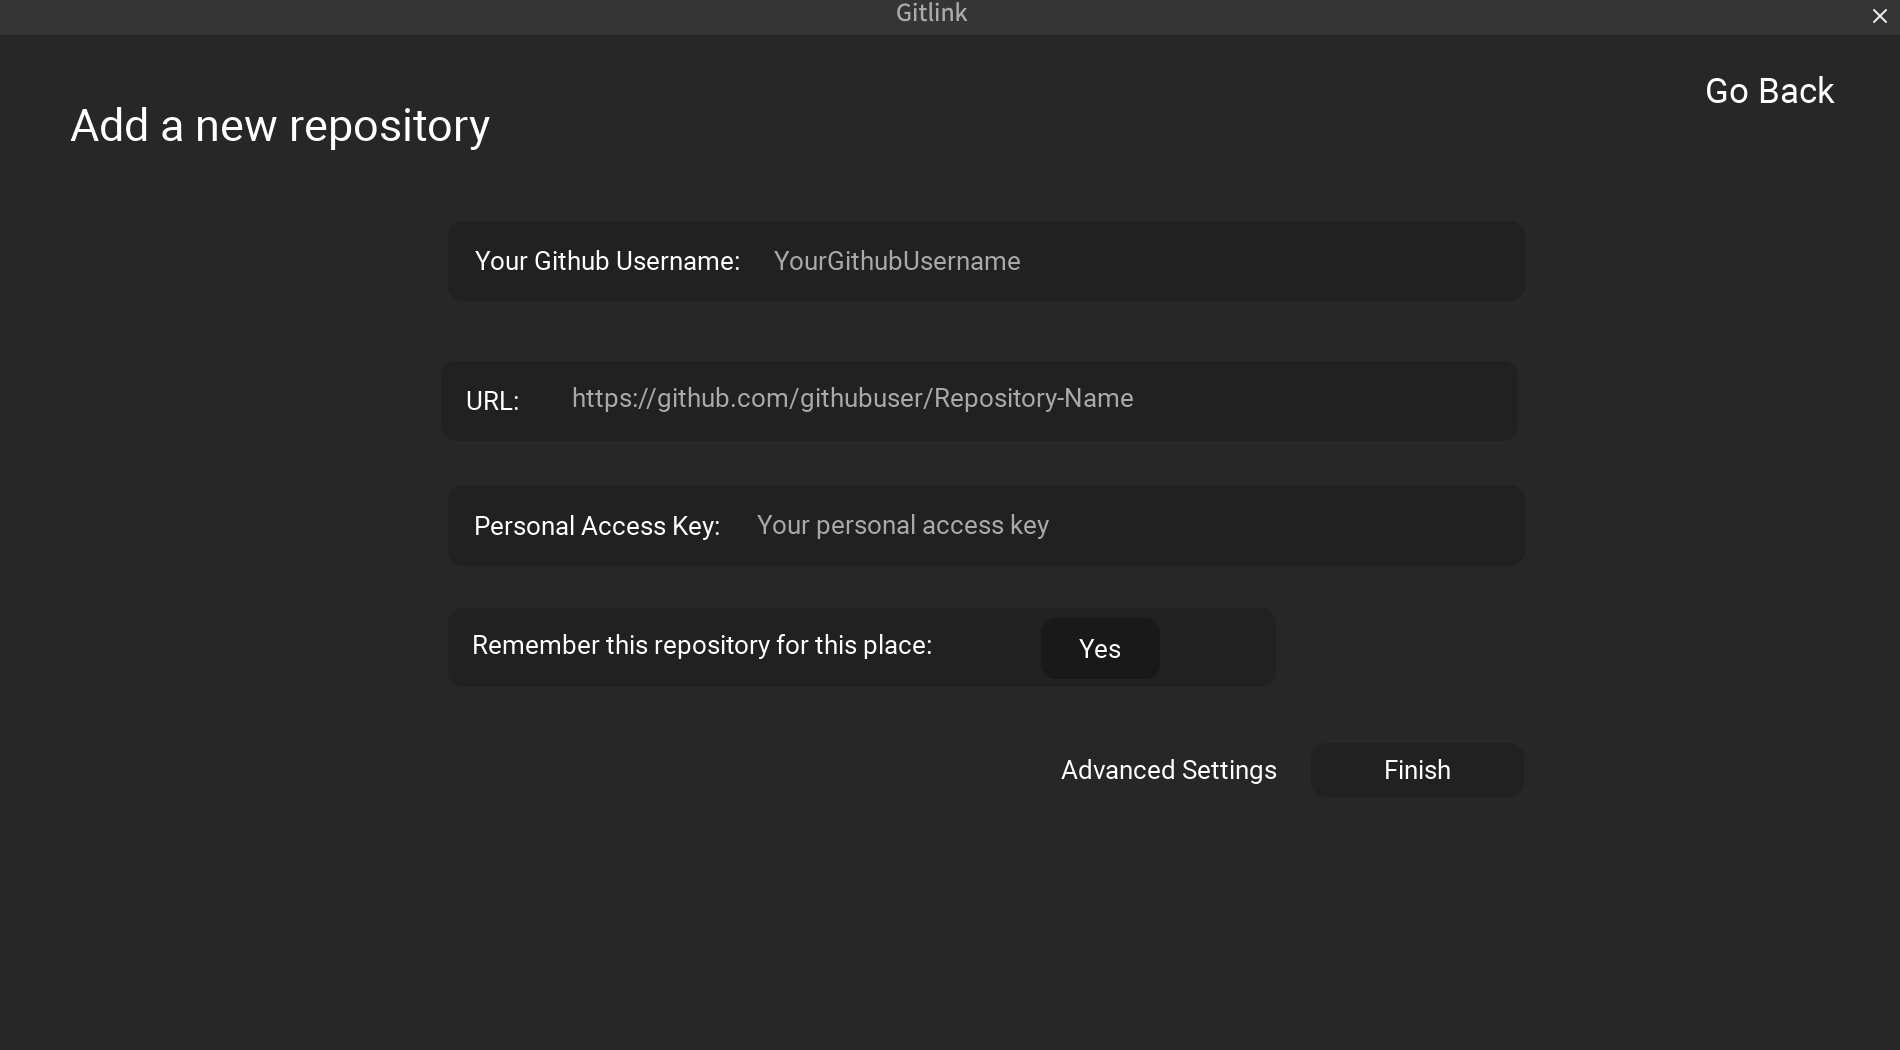Click the repository URL placeholder example

(852, 398)
